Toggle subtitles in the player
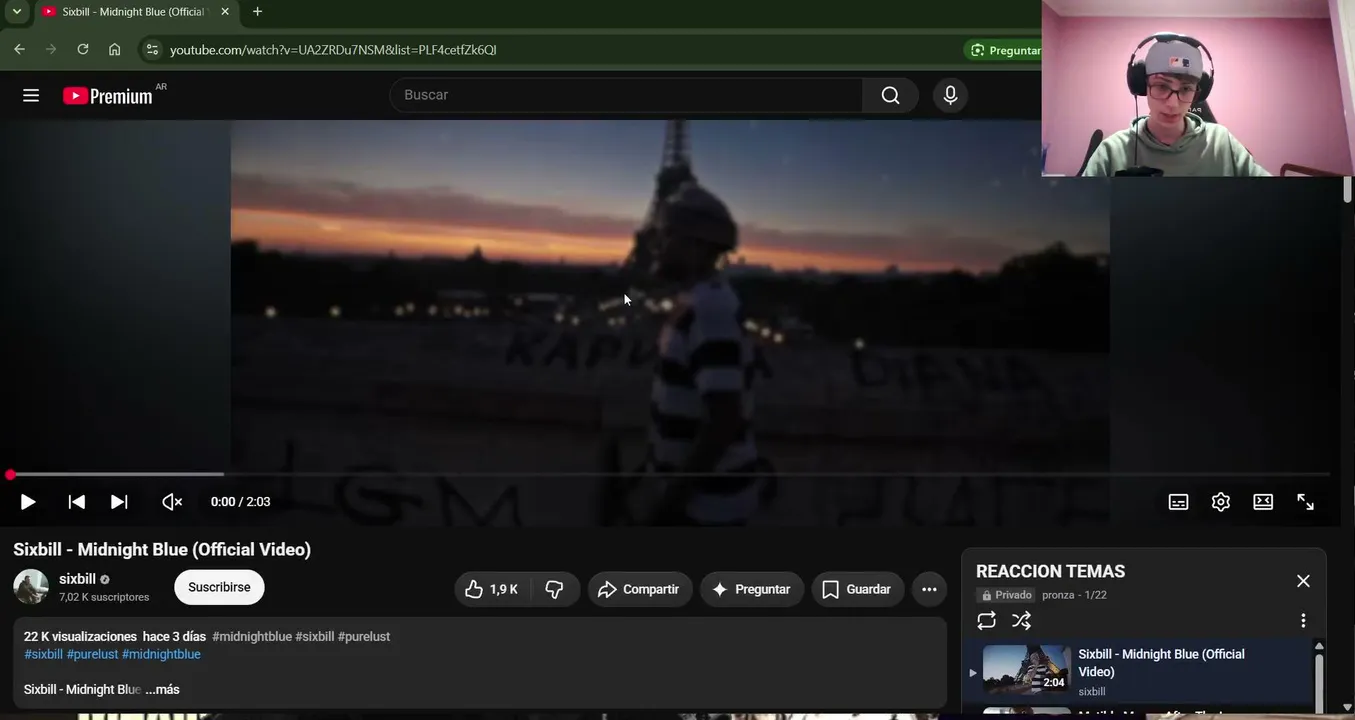Image resolution: width=1355 pixels, height=720 pixels. [x=1179, y=502]
